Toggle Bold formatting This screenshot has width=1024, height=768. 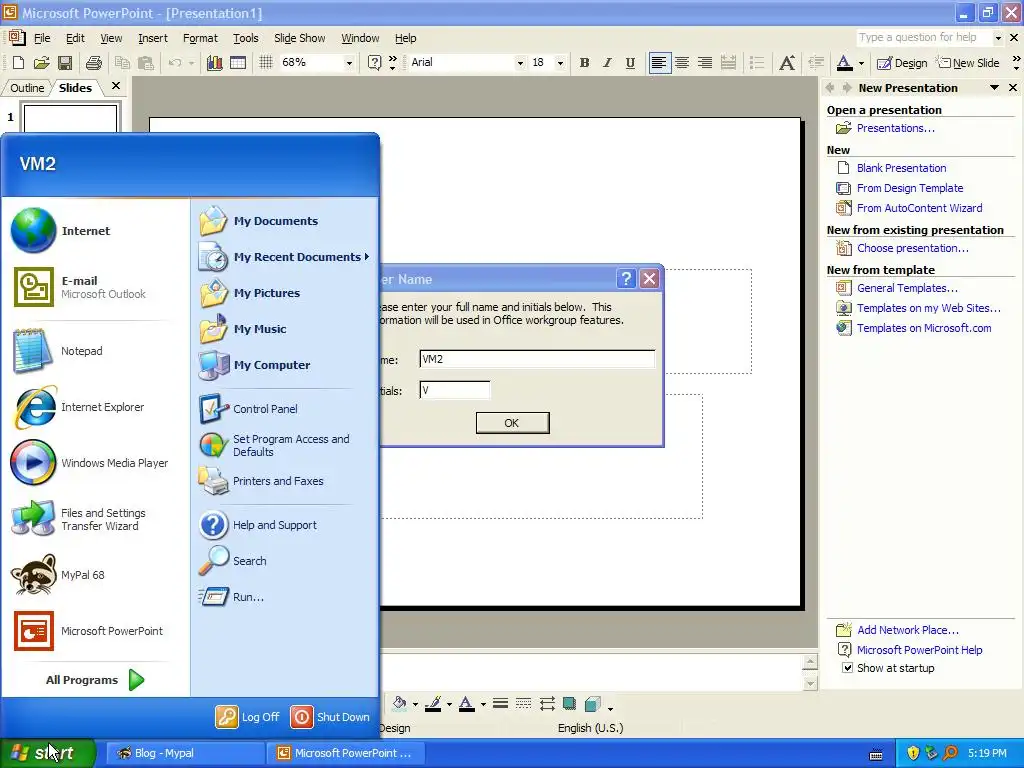tap(584, 63)
